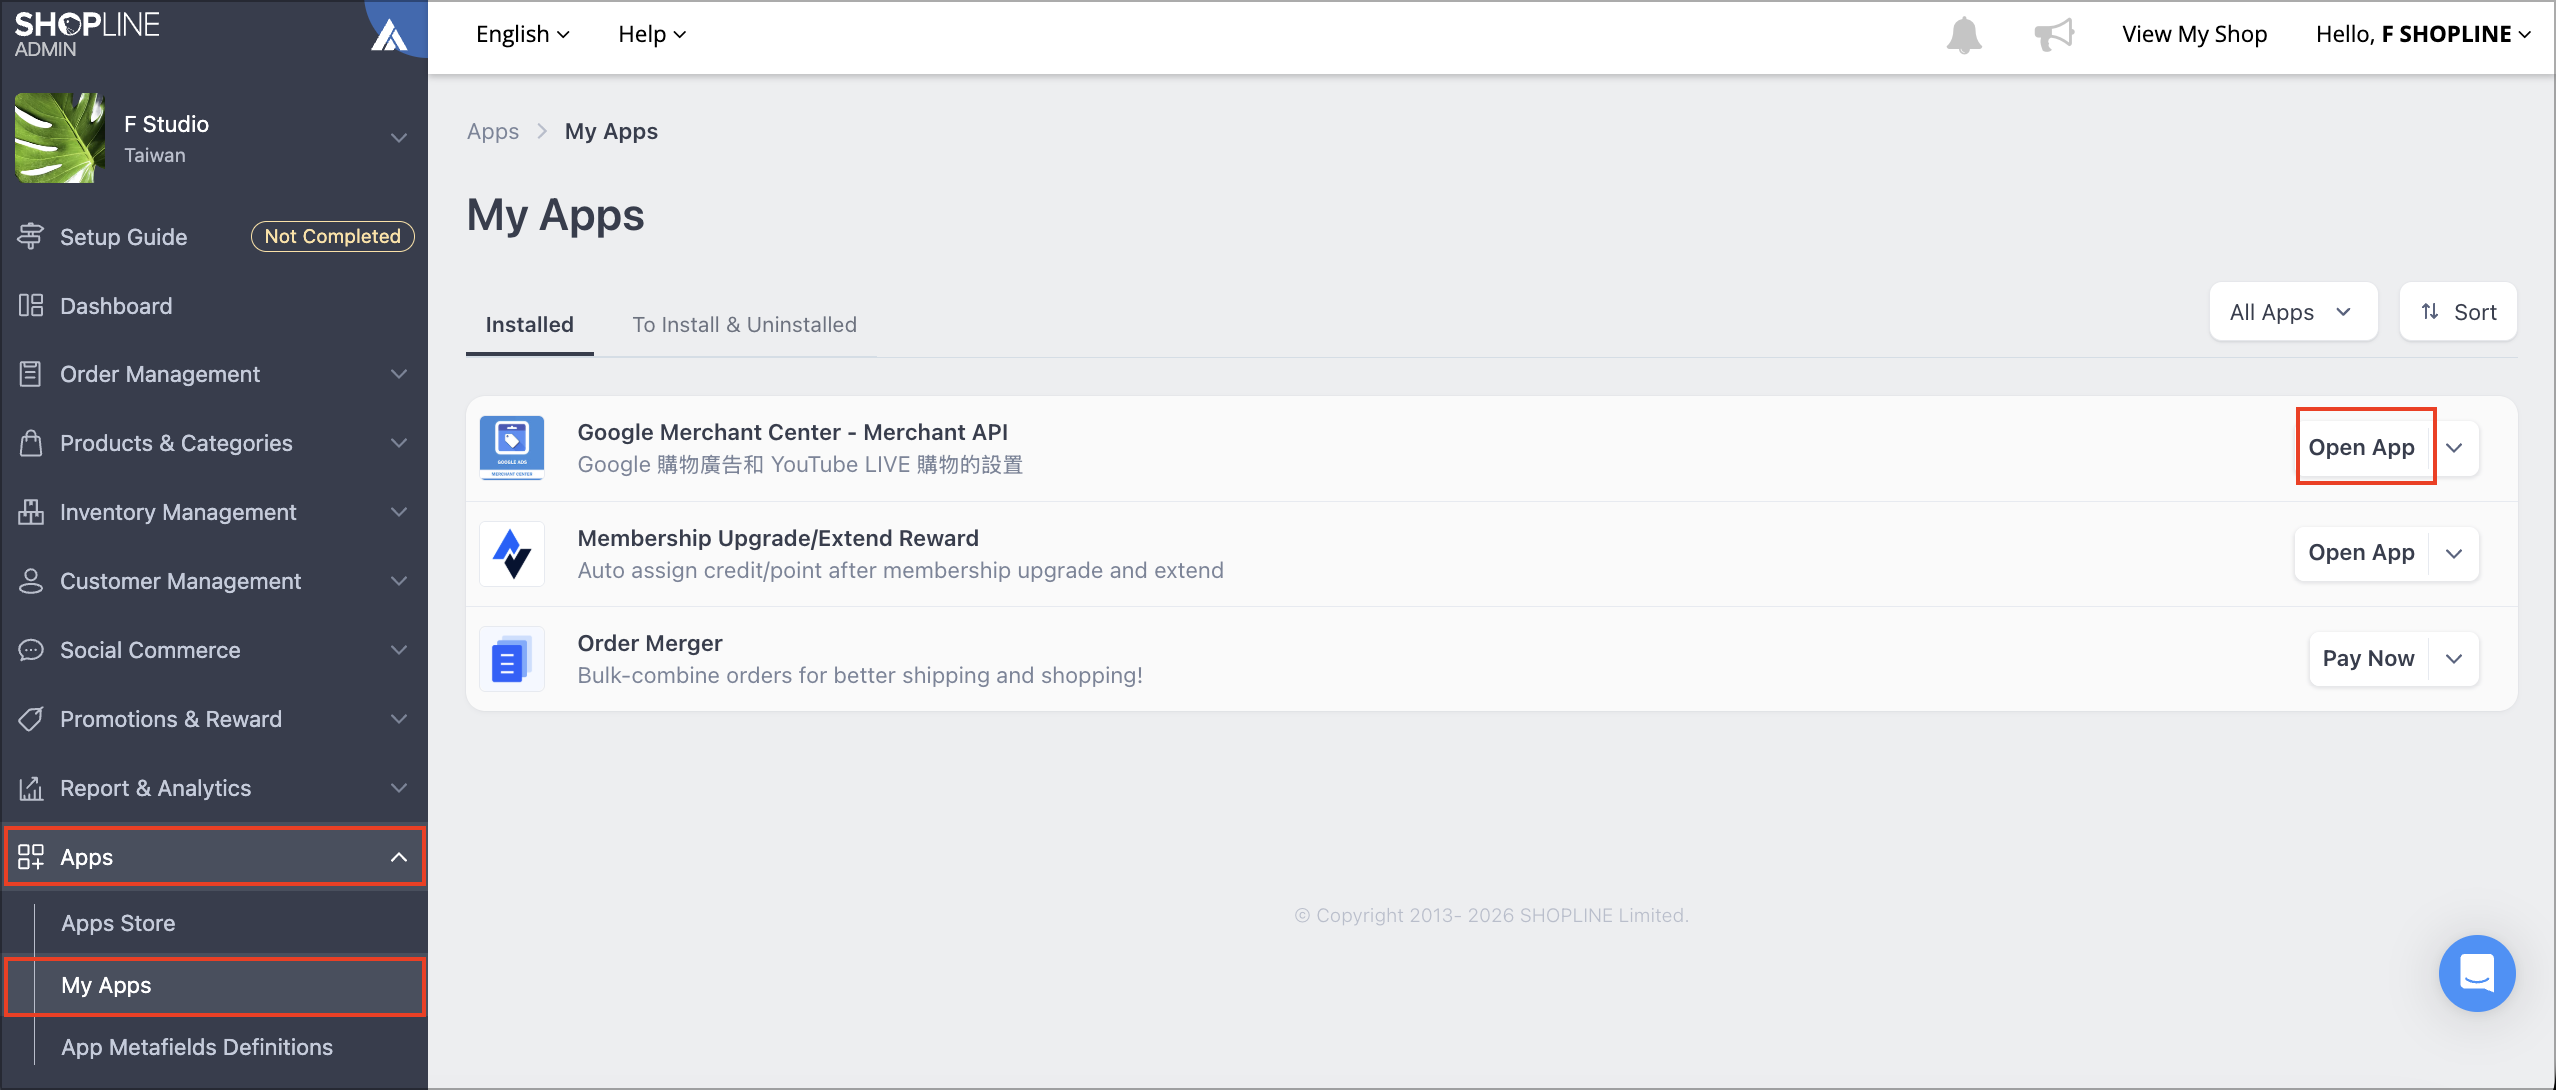Click the Google Merchant Center app icon
Image resolution: width=2556 pixels, height=1090 pixels.
click(512, 448)
